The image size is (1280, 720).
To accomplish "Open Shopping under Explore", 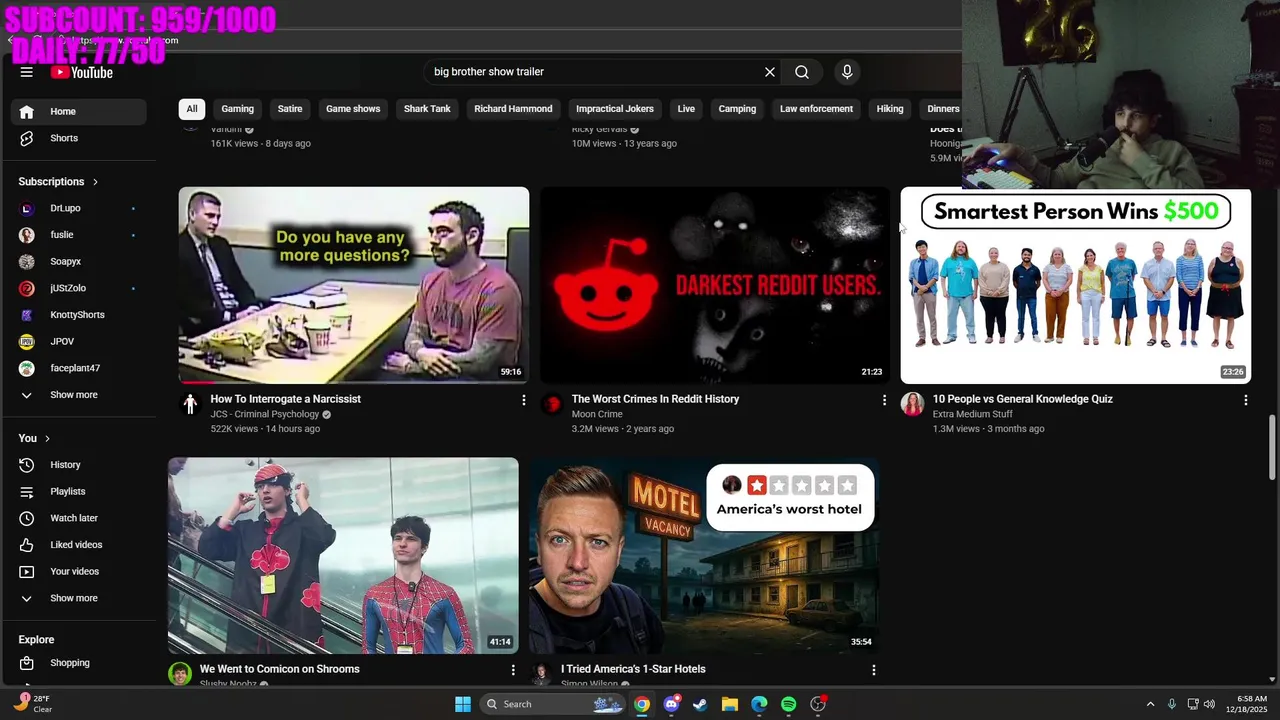I will tap(78, 663).
